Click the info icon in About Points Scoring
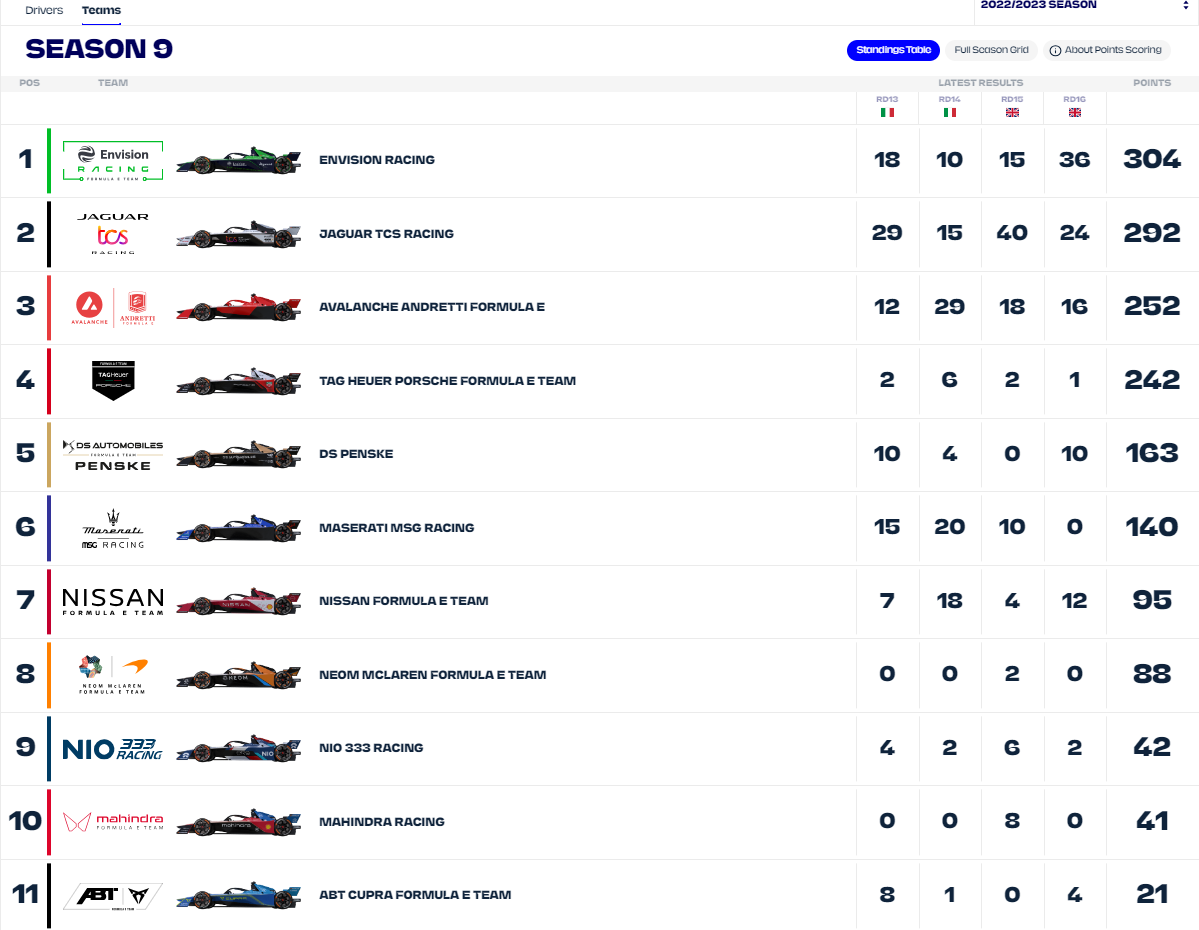This screenshot has width=1199, height=930. pos(1055,50)
